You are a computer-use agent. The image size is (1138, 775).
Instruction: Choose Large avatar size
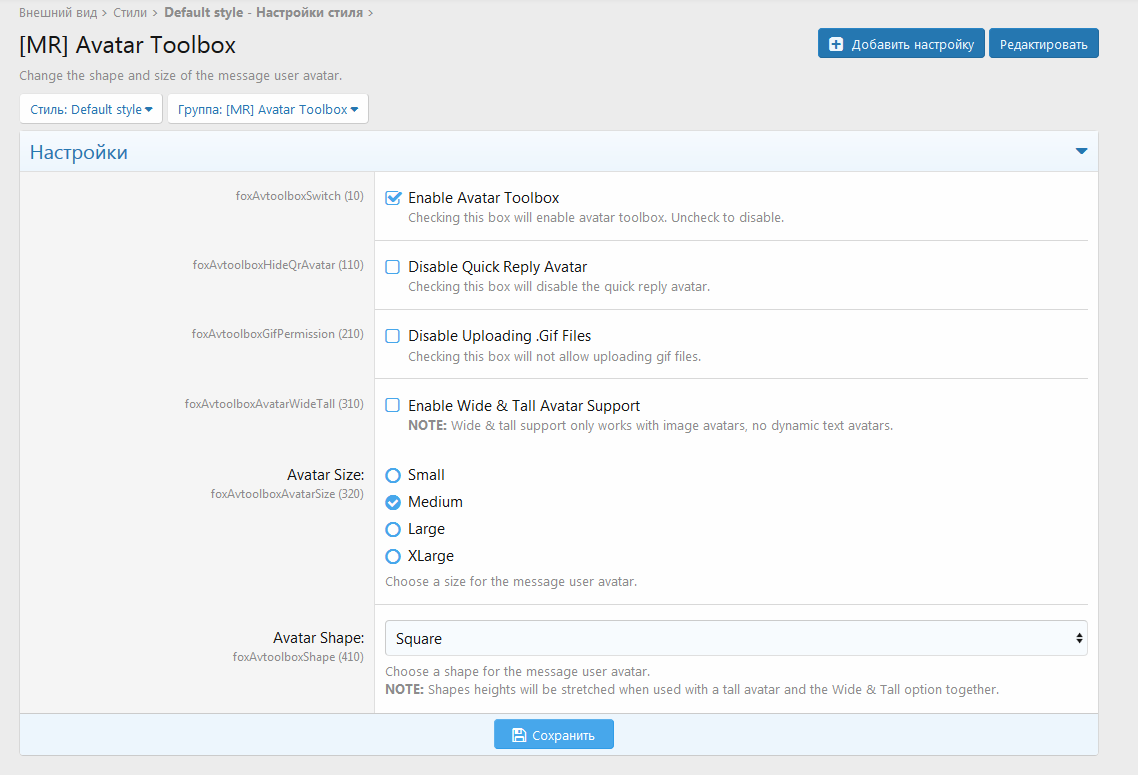[393, 529]
